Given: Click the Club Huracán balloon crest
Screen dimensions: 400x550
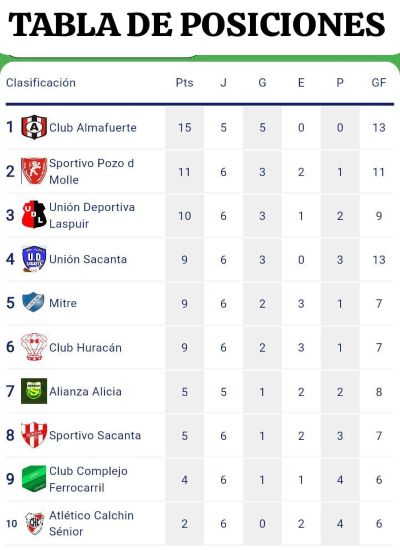Looking at the screenshot, I should [x=34, y=347].
